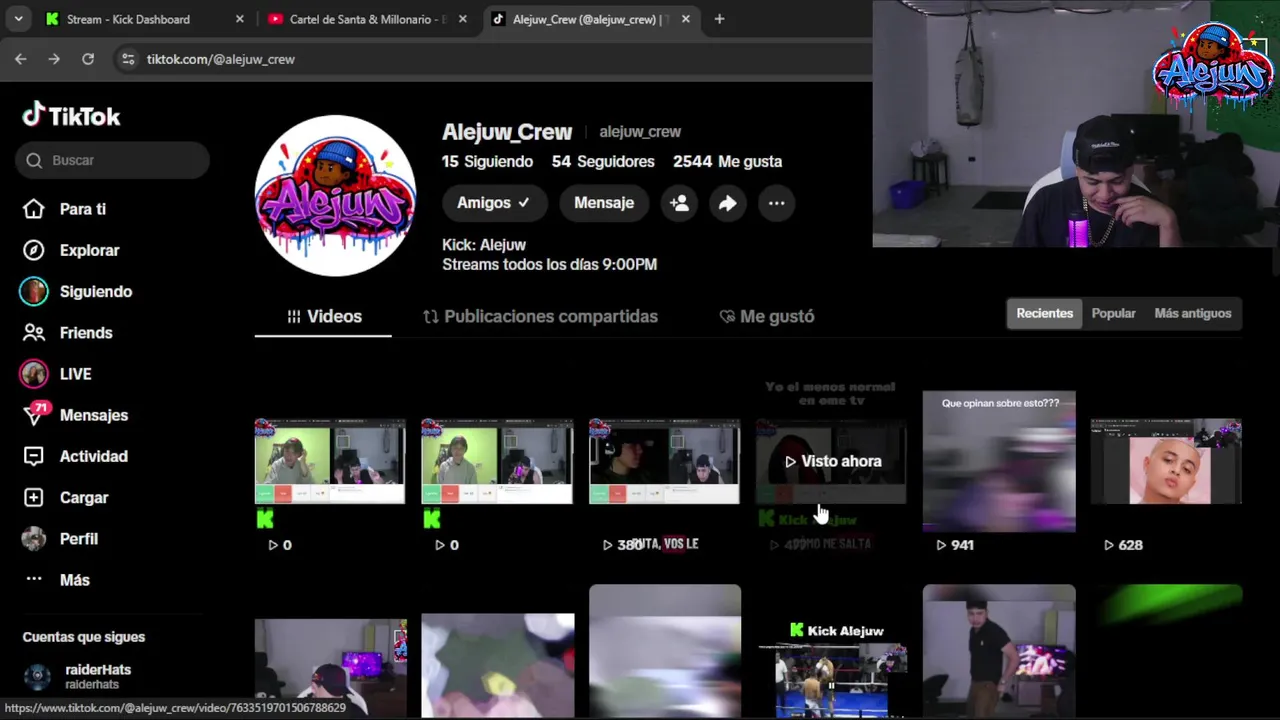Open the PUTA, VOS LE video thumbnail
This screenshot has width=1280, height=720.
click(x=664, y=461)
